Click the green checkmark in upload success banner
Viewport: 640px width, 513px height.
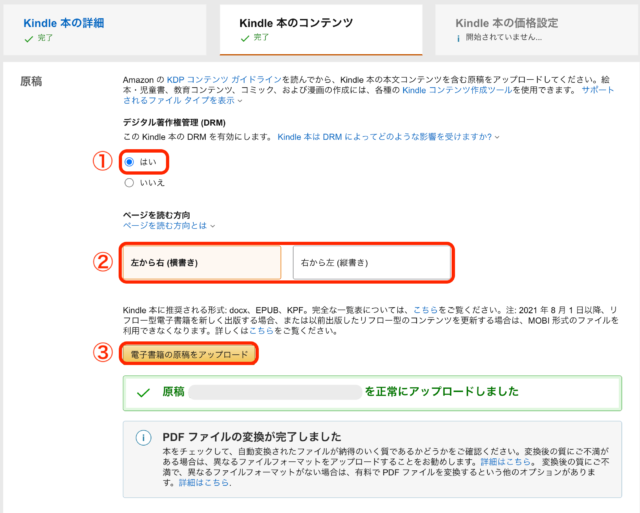(x=140, y=393)
